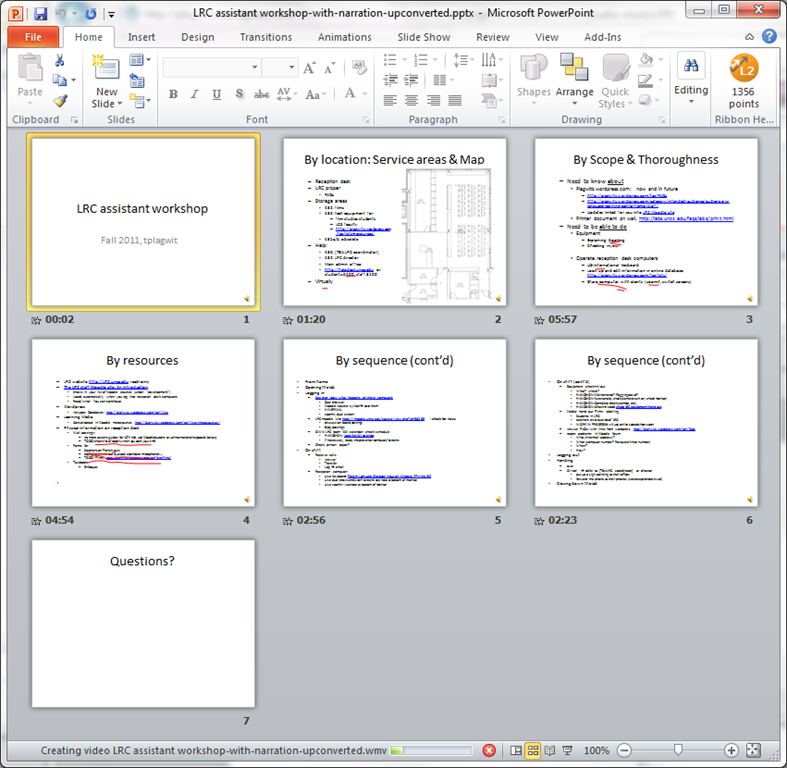Viewport: 787px width, 768px height.
Task: Open PowerPoint Help question mark
Action: 769,37
